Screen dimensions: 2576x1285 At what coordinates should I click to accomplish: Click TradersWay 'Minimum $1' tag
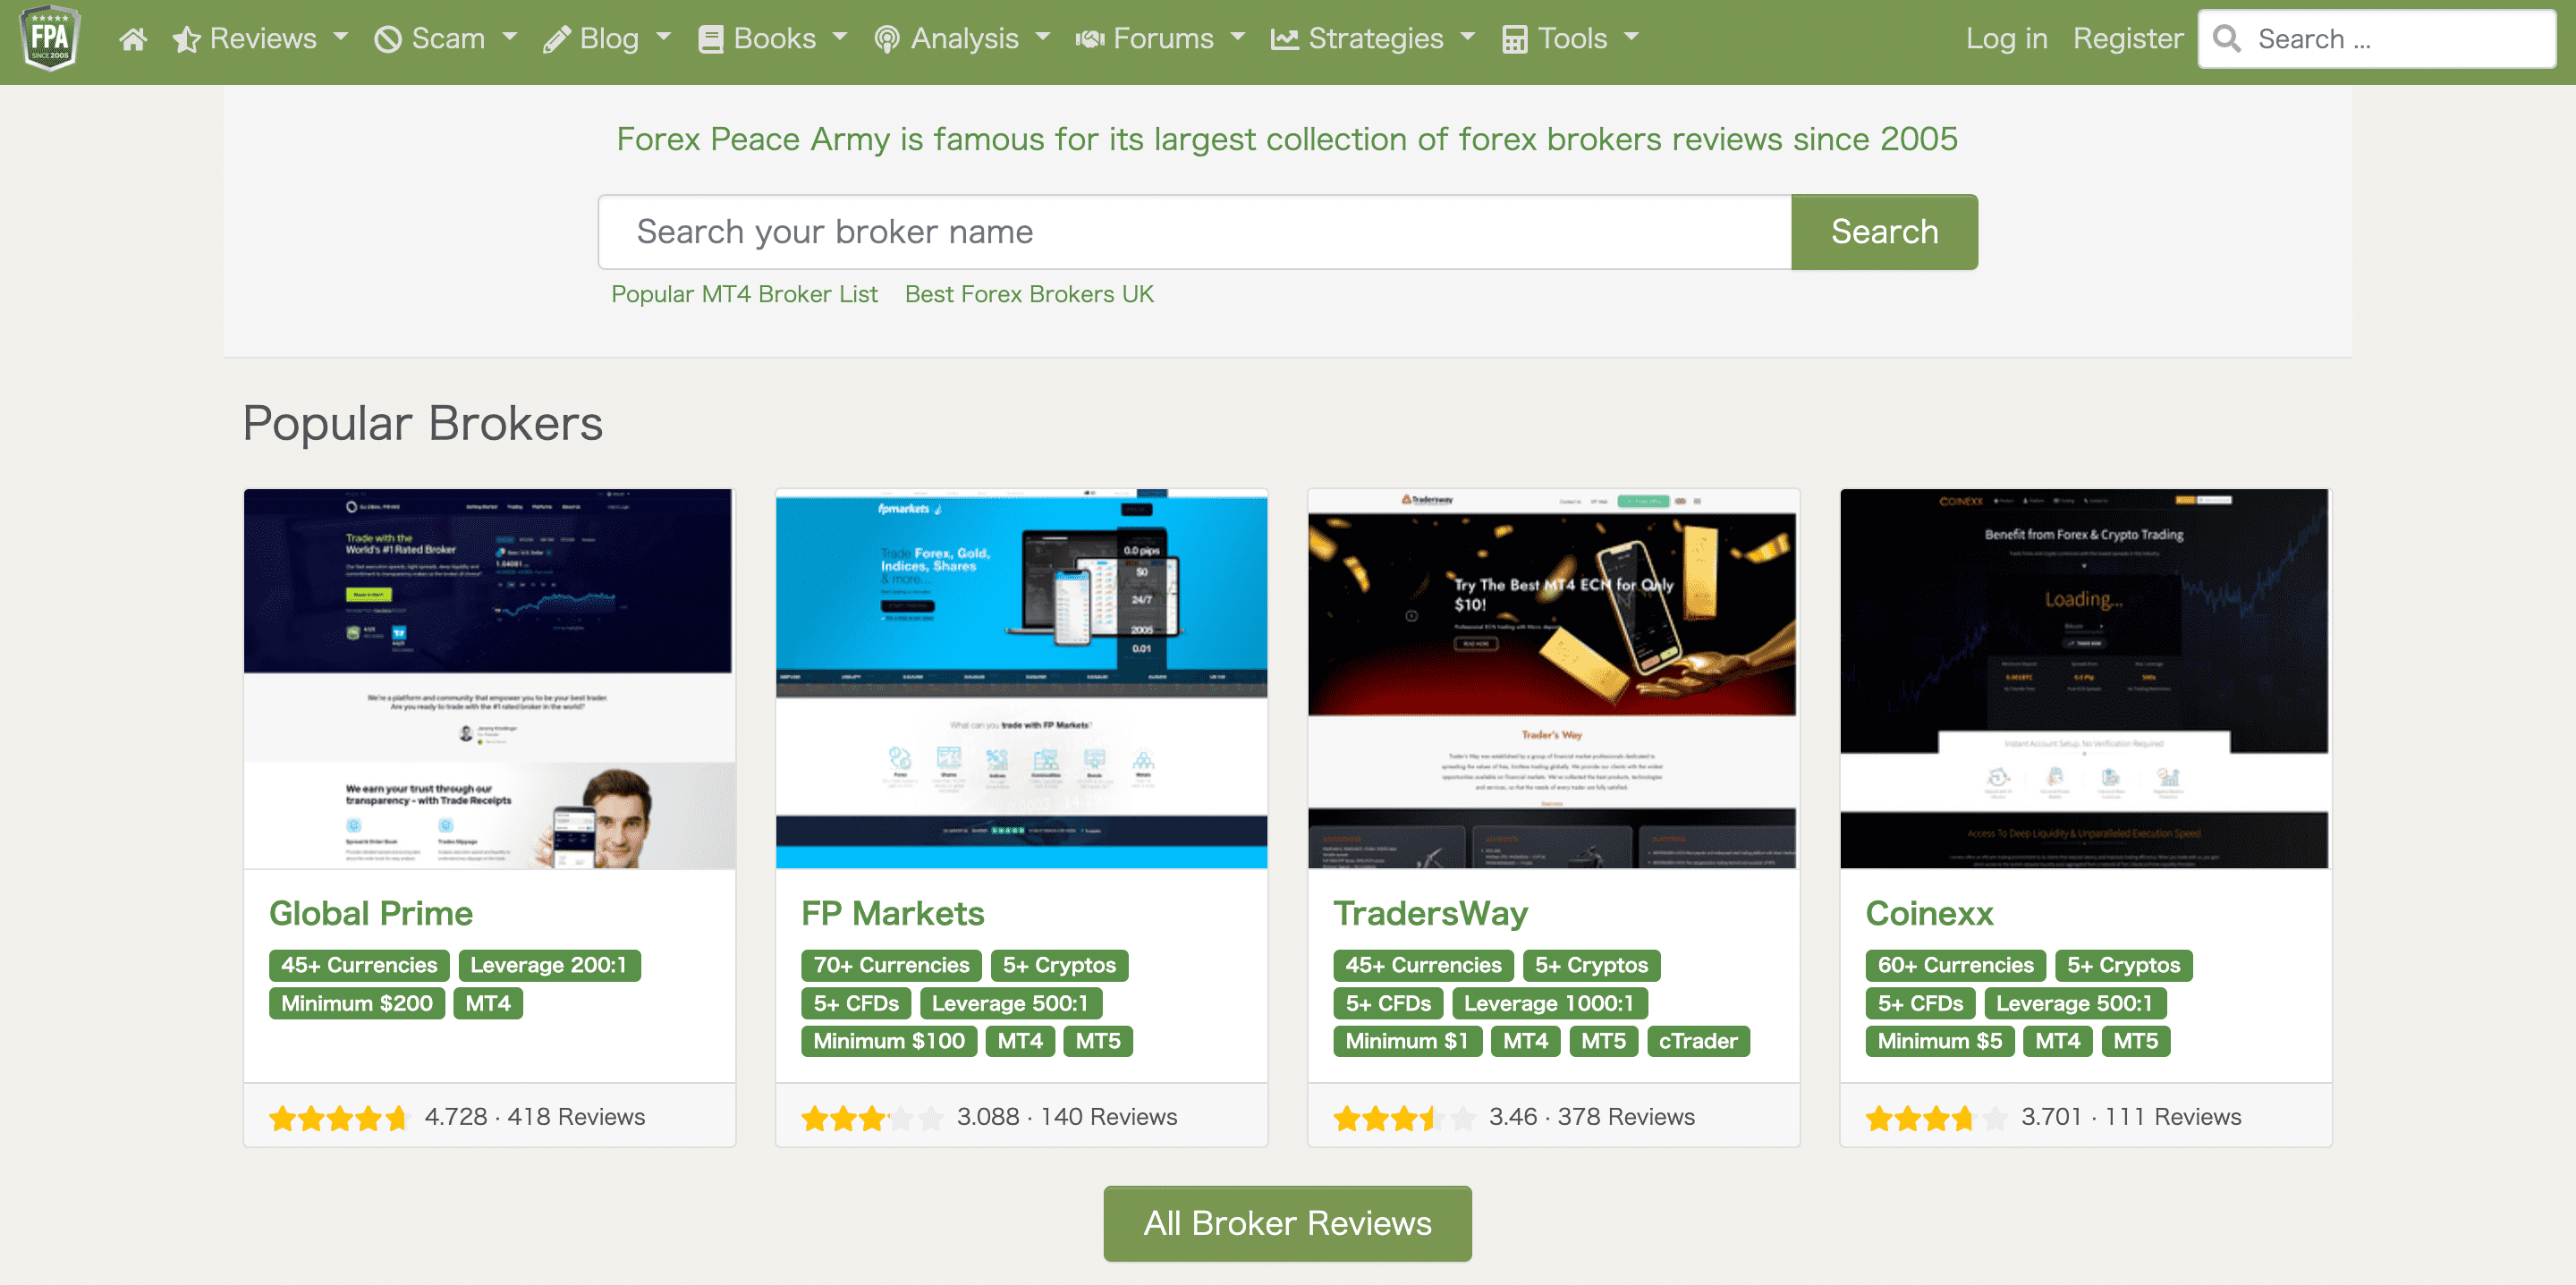click(x=1407, y=1041)
